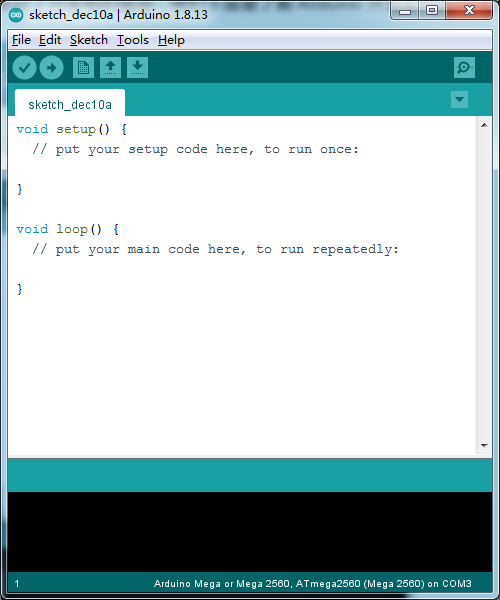Save the sketch using the down-arrow icon
Image resolution: width=500 pixels, height=600 pixels.
pos(137,68)
